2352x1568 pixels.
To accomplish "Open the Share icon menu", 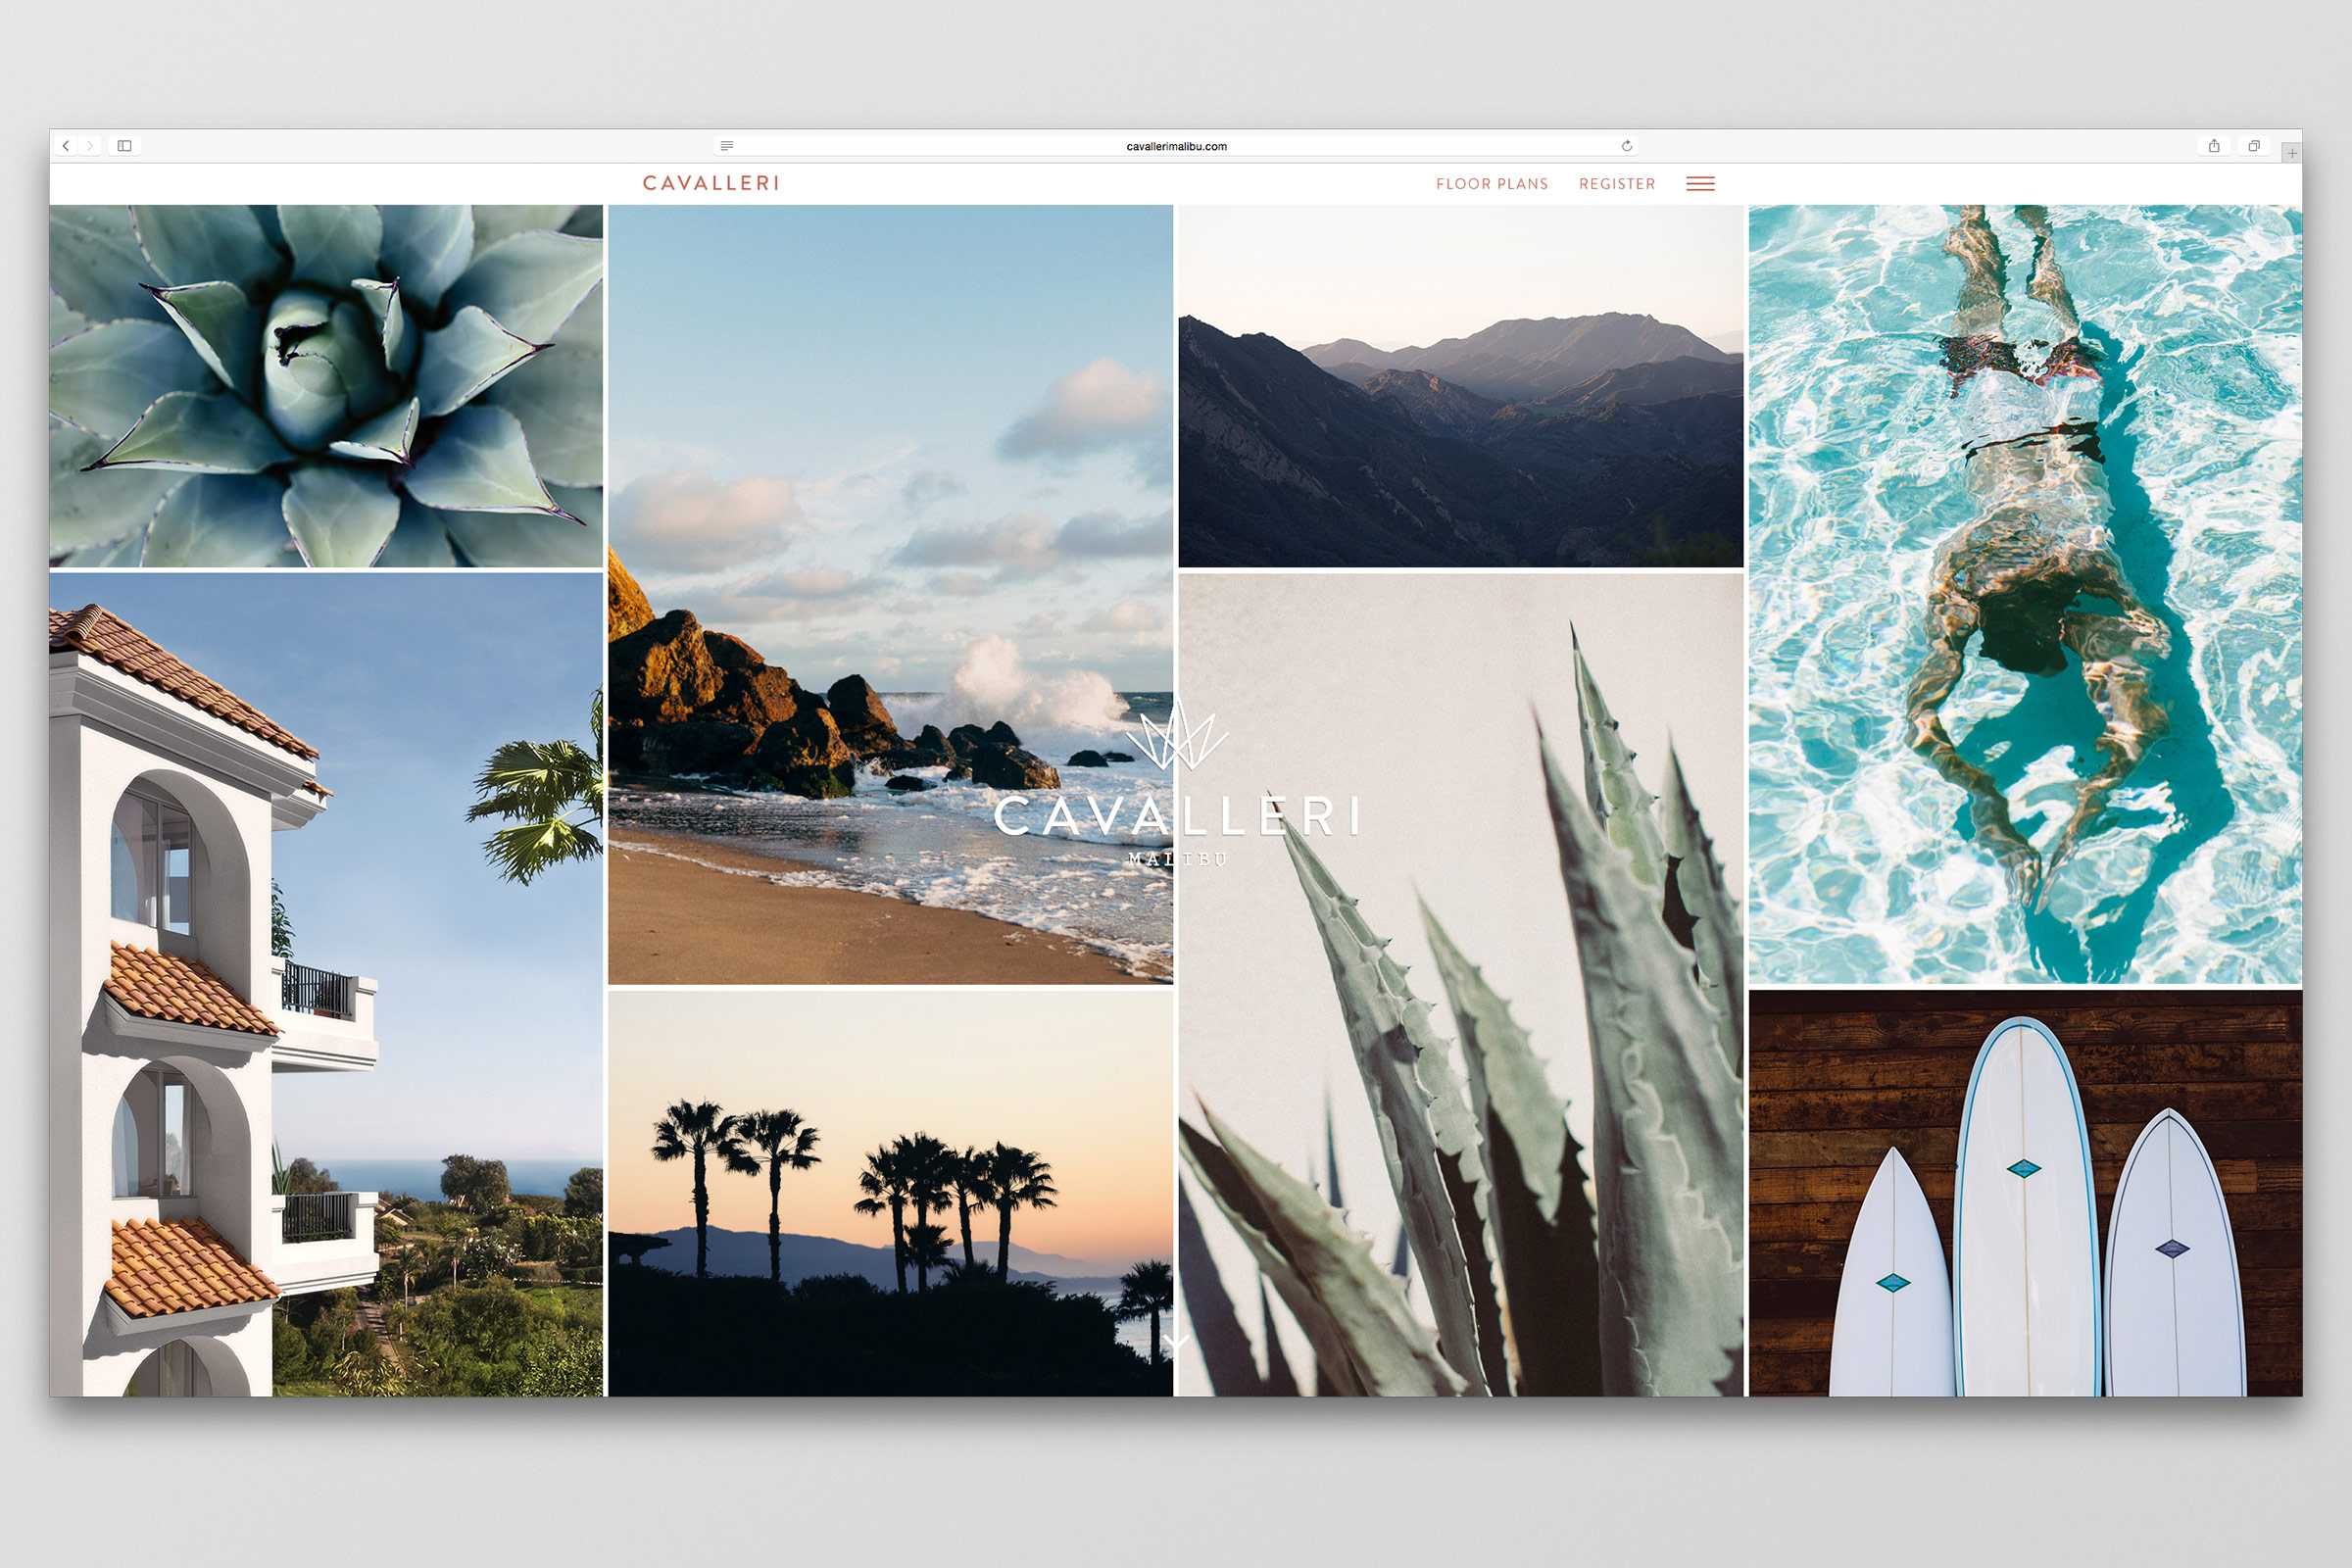I will [x=2214, y=146].
